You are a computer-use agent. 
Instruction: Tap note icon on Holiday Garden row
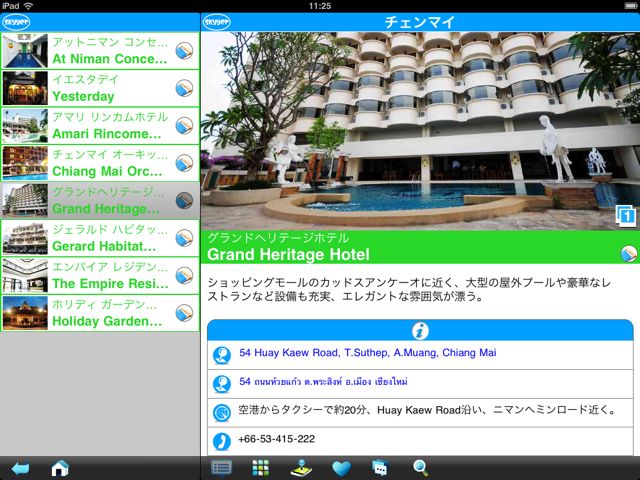(x=184, y=313)
